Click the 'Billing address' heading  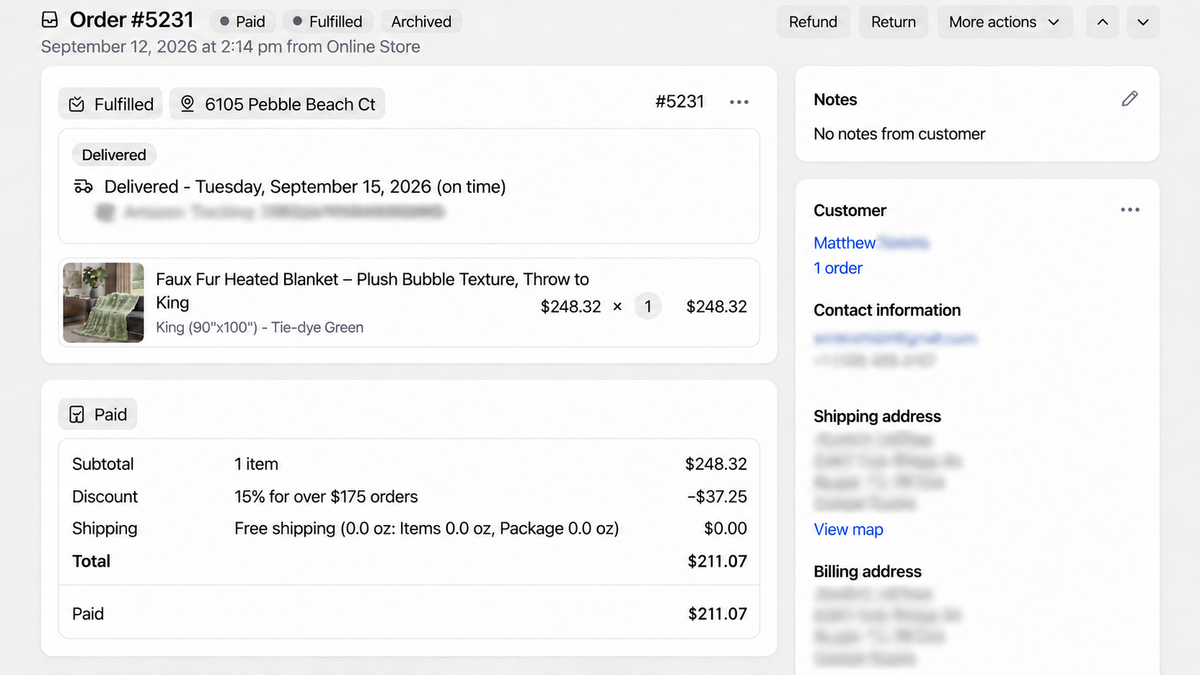(x=868, y=572)
